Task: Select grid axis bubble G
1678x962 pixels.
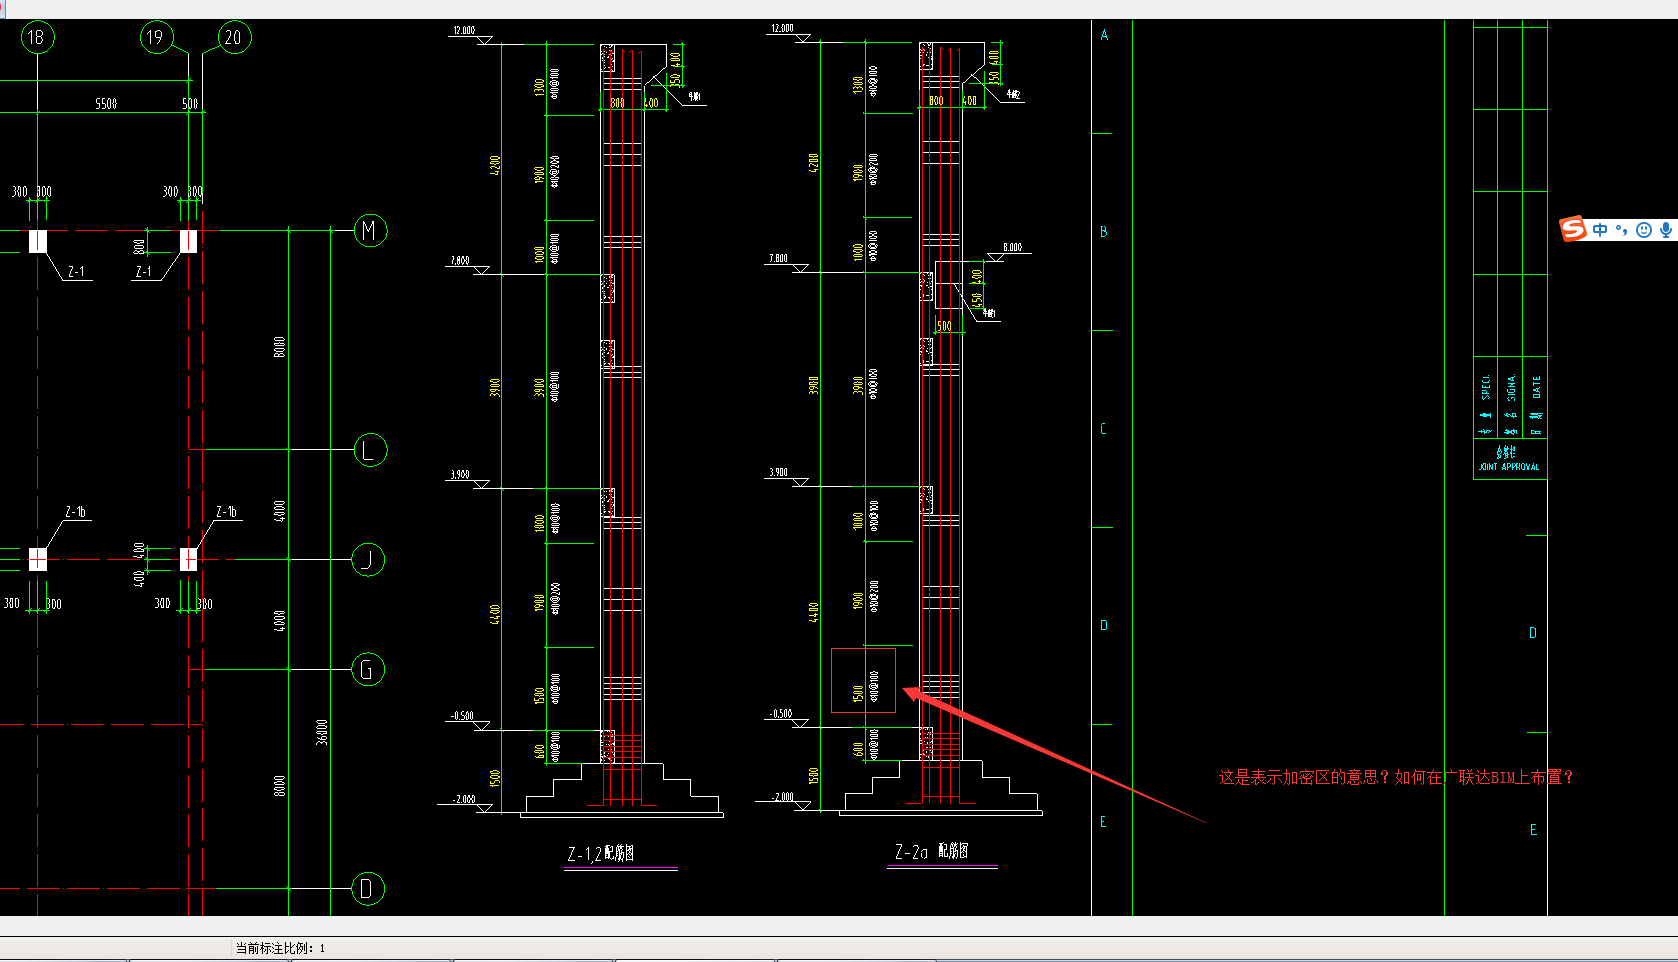Action: [x=369, y=669]
